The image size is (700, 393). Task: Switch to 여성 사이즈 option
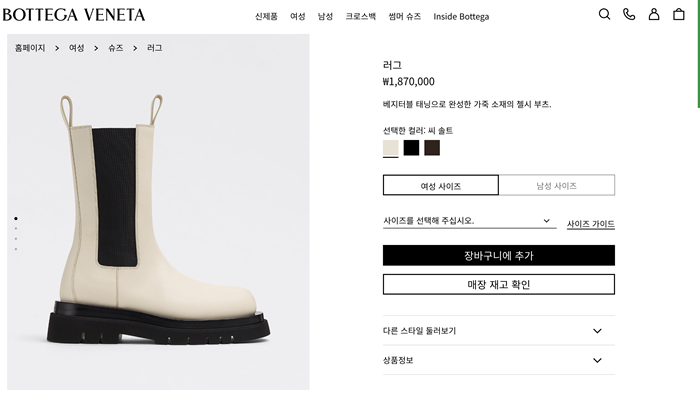[441, 185]
